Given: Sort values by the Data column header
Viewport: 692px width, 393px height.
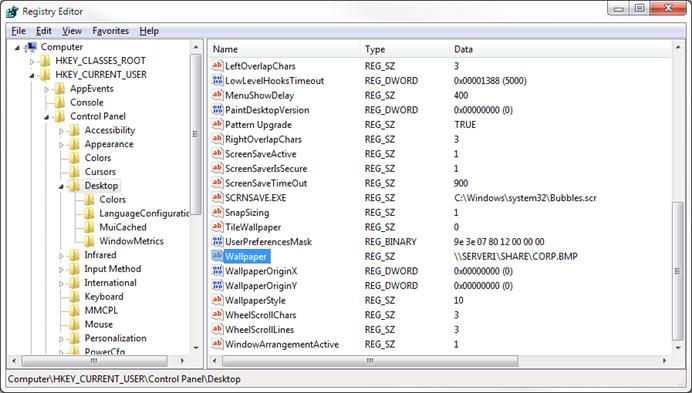Looking at the screenshot, I should click(560, 49).
